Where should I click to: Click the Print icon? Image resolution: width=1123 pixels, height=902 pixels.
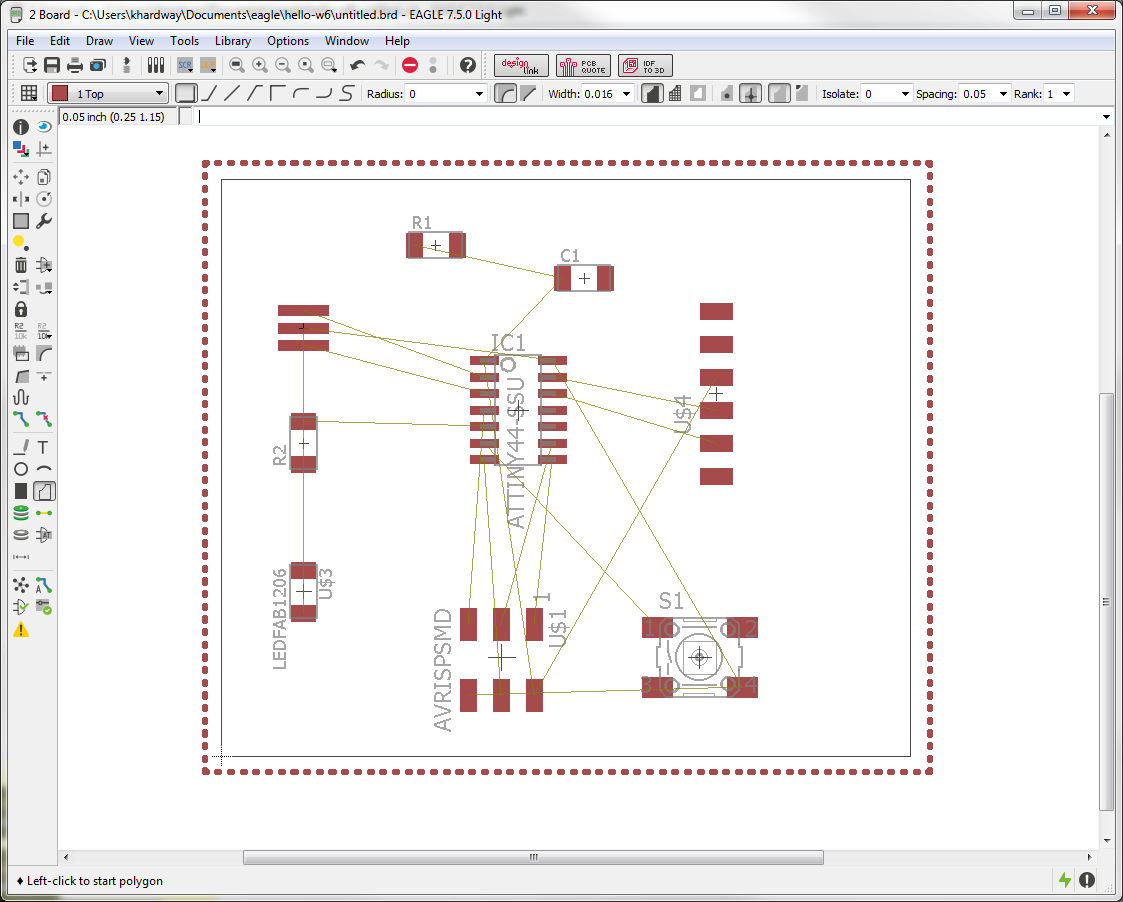[74, 65]
